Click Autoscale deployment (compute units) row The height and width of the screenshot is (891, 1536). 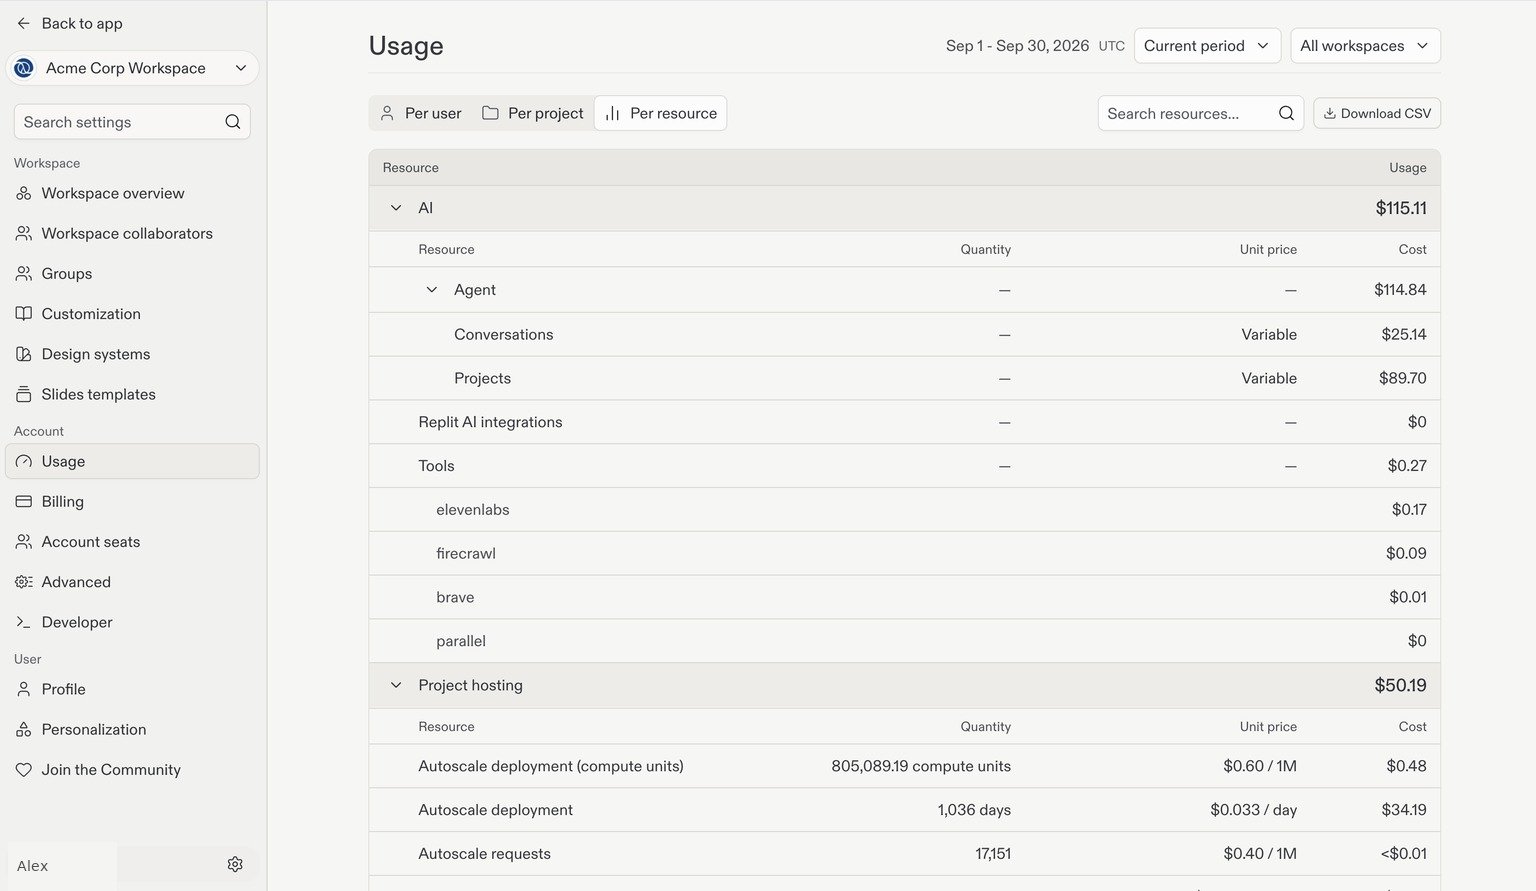(x=904, y=766)
